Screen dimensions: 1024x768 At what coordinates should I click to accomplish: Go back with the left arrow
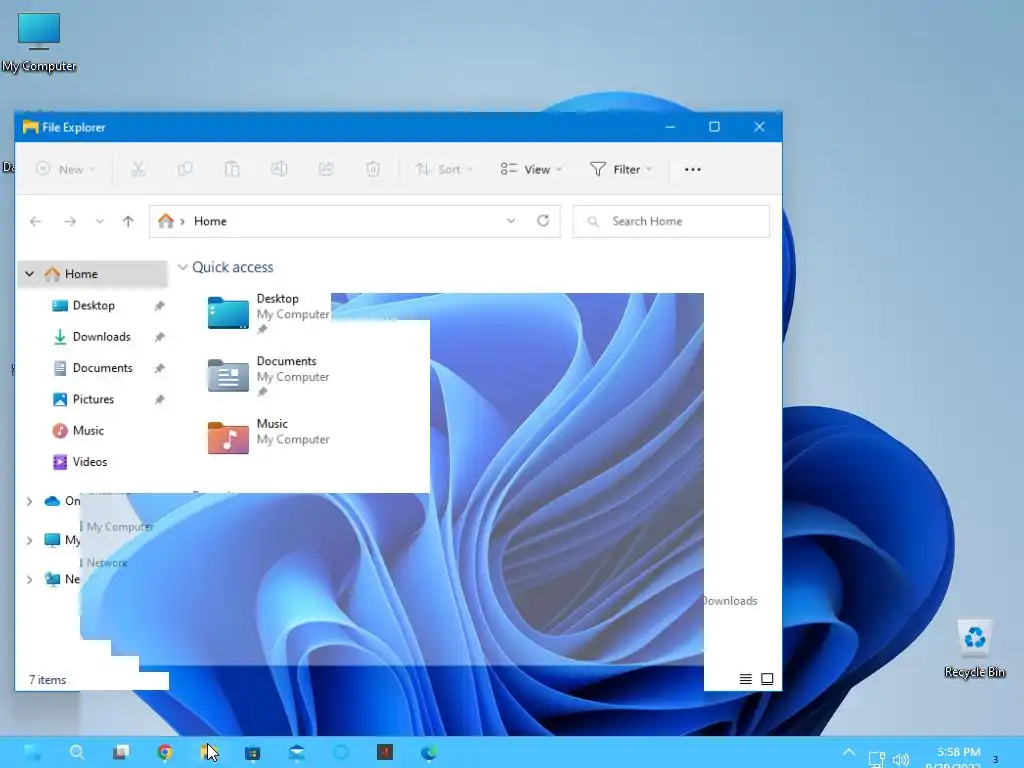pyautogui.click(x=36, y=221)
